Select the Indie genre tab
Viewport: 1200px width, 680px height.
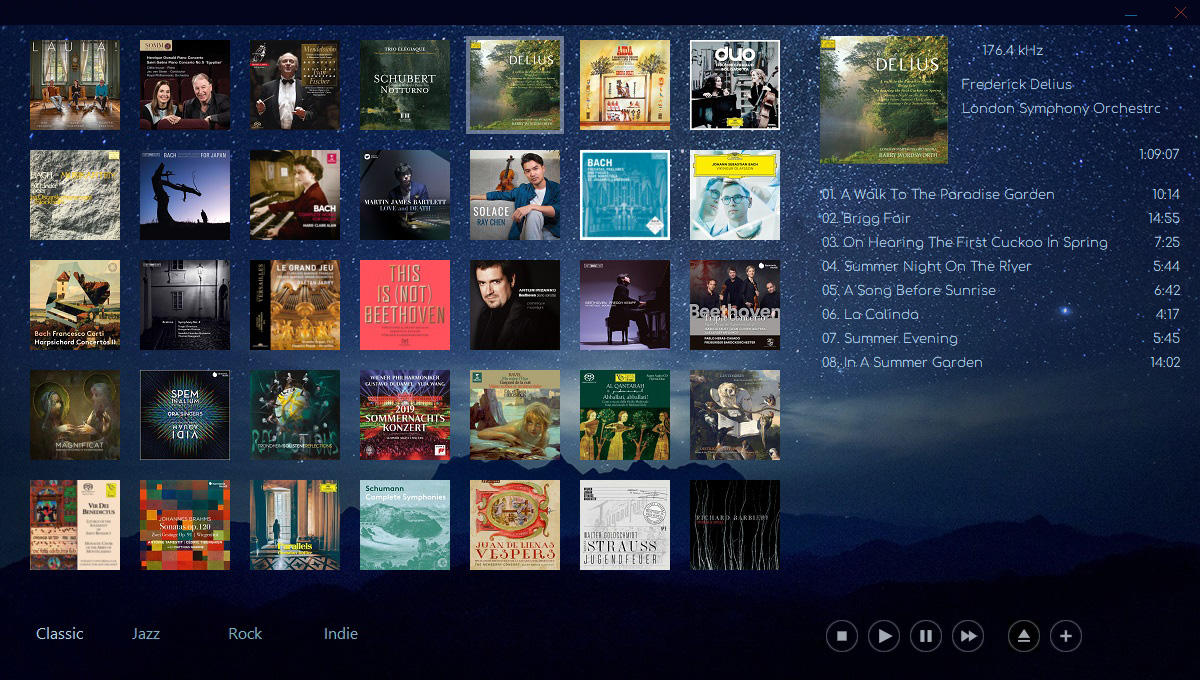click(340, 634)
